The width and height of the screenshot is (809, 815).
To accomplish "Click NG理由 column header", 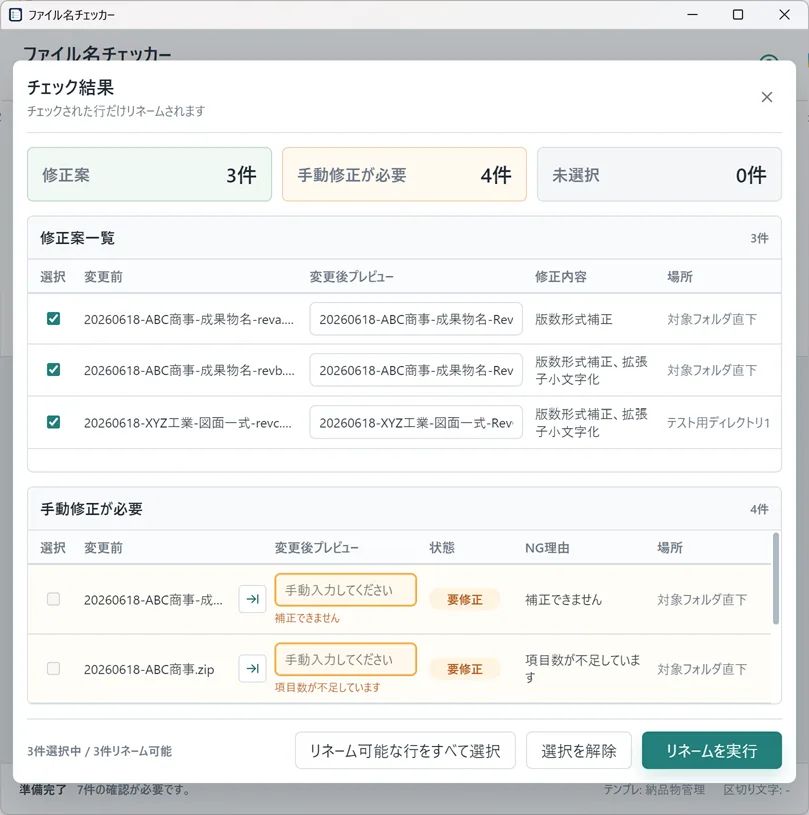I will 547,548.
